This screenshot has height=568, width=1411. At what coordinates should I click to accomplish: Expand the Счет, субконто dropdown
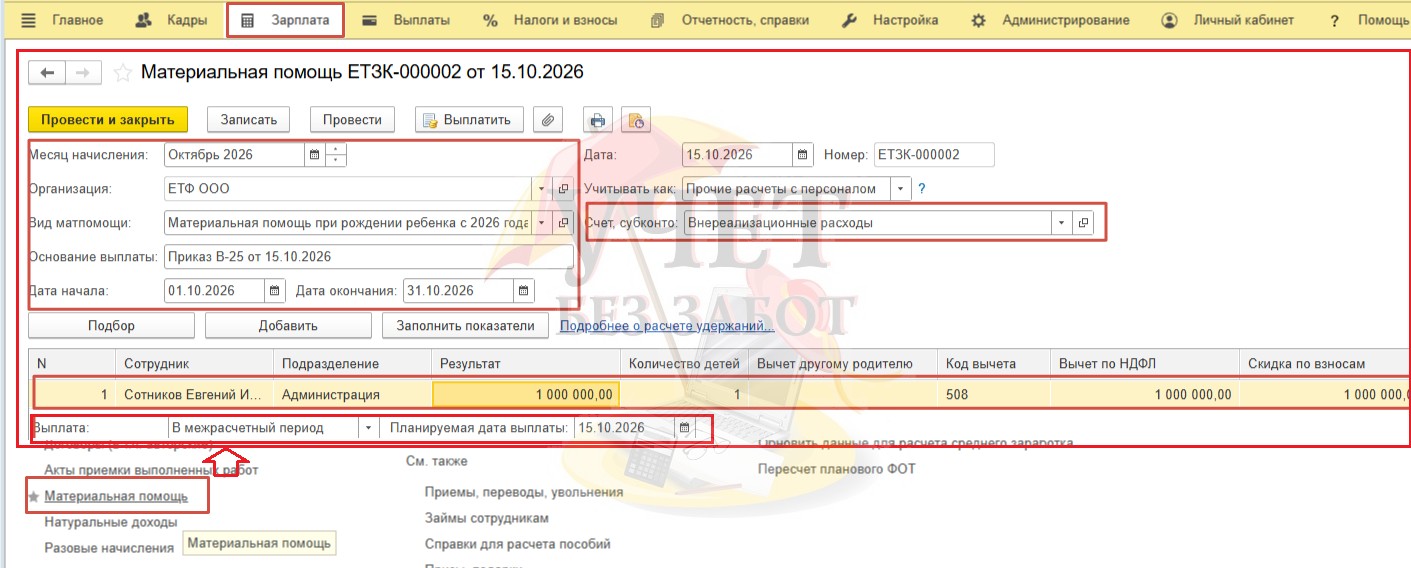point(1061,223)
